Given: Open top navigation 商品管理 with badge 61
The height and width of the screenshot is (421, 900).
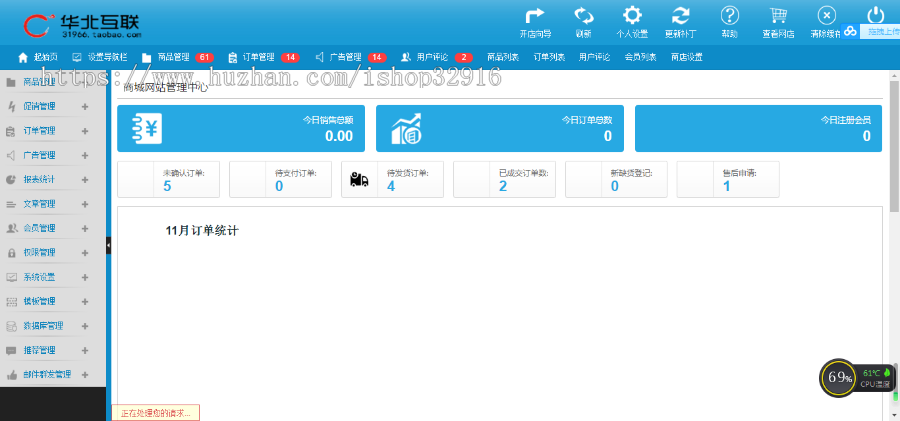Looking at the screenshot, I should pos(178,57).
